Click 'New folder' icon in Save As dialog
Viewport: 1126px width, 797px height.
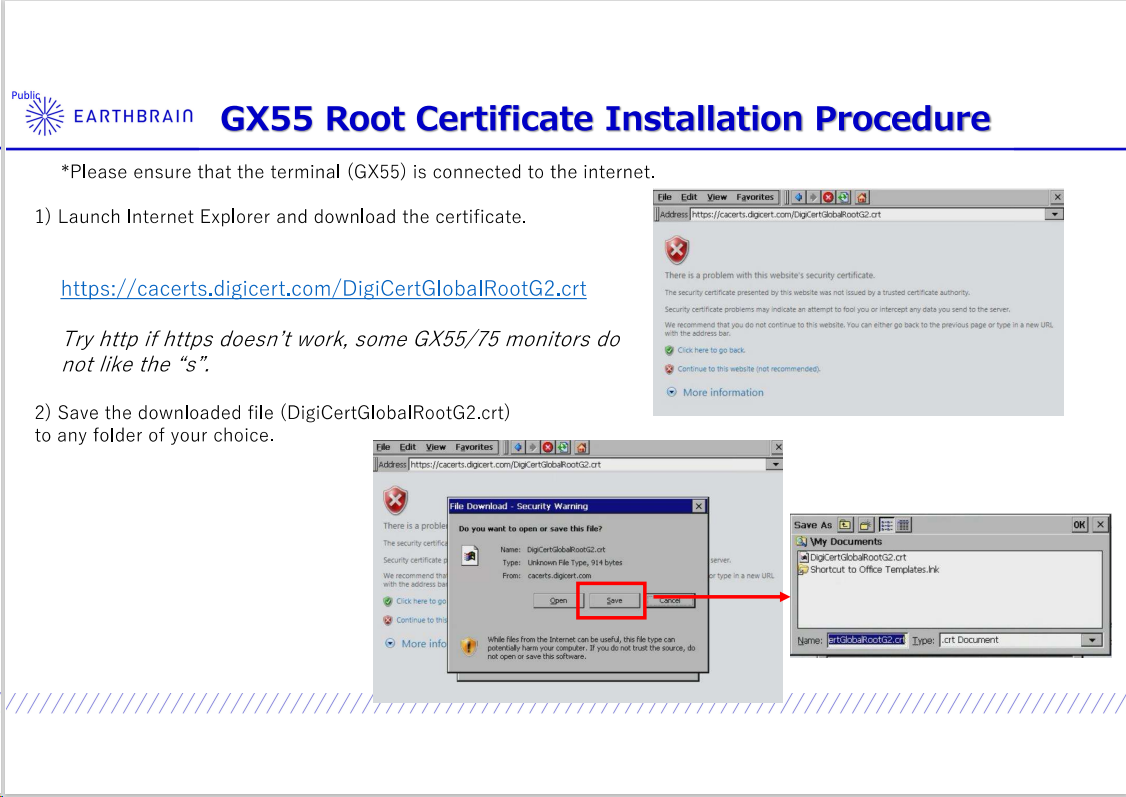coord(865,525)
